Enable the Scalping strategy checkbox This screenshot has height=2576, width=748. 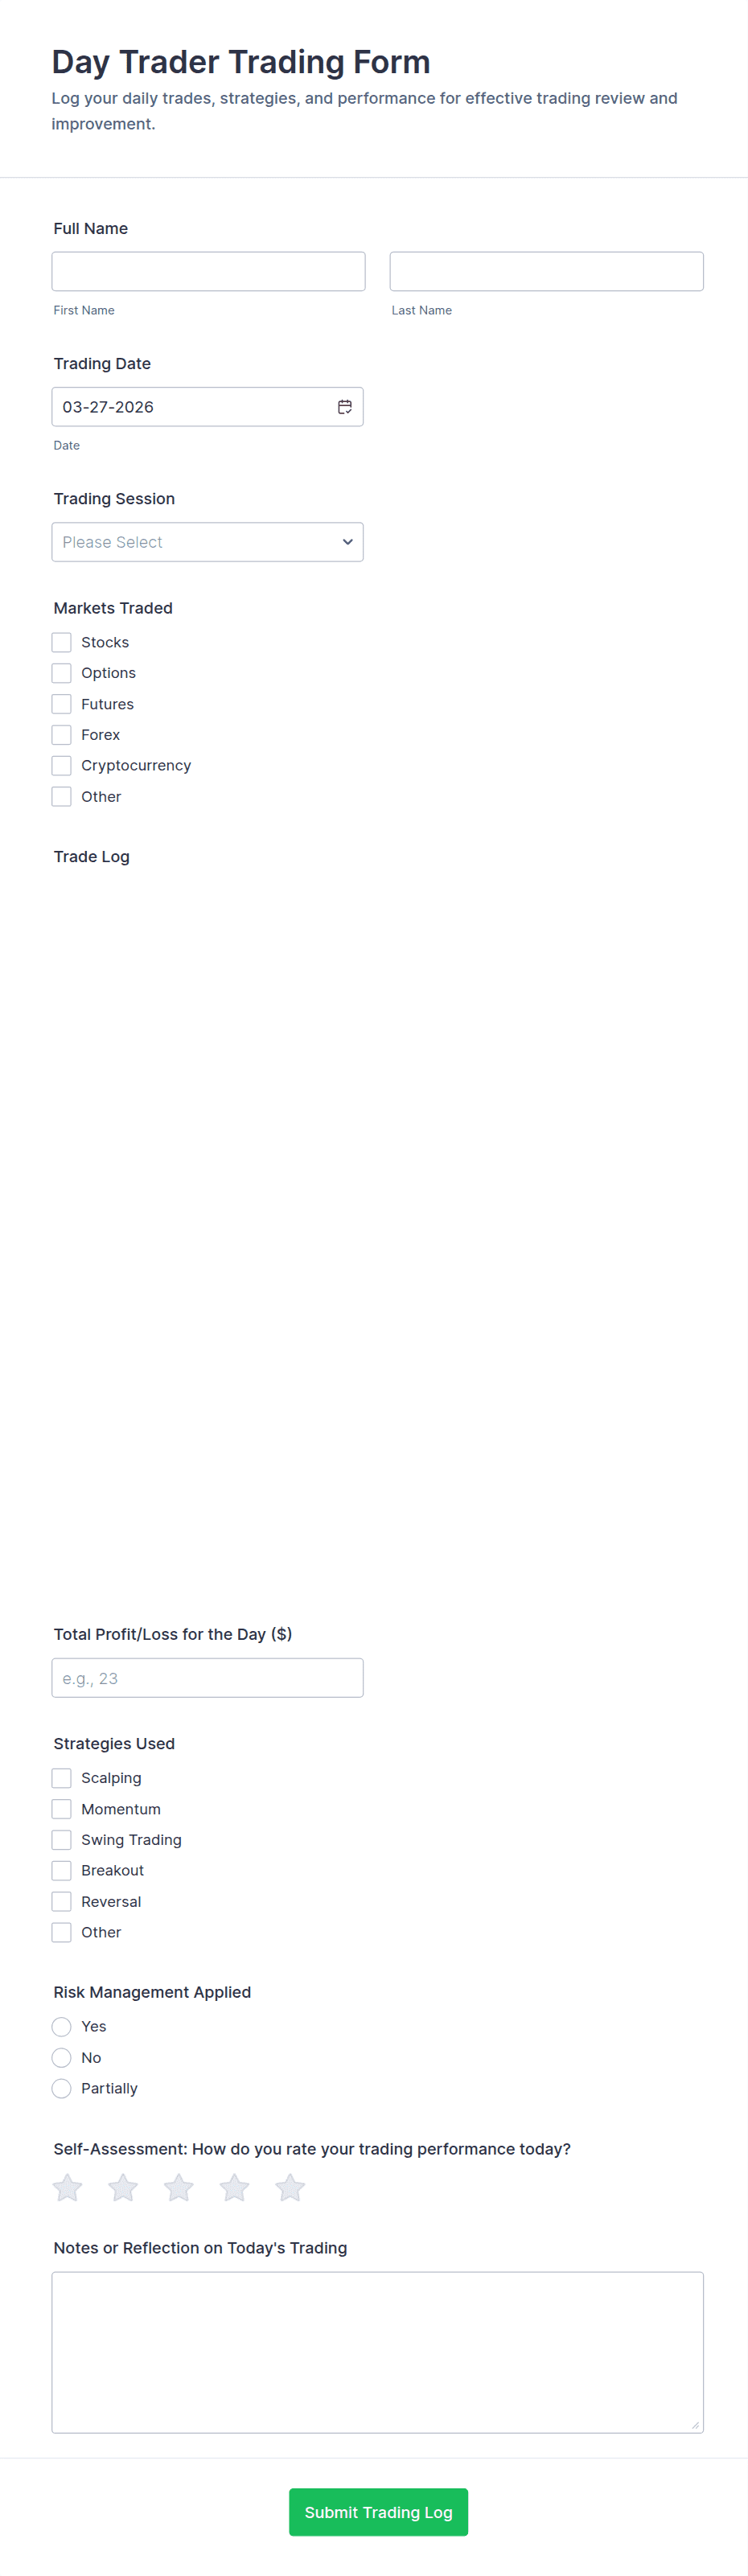point(61,1778)
